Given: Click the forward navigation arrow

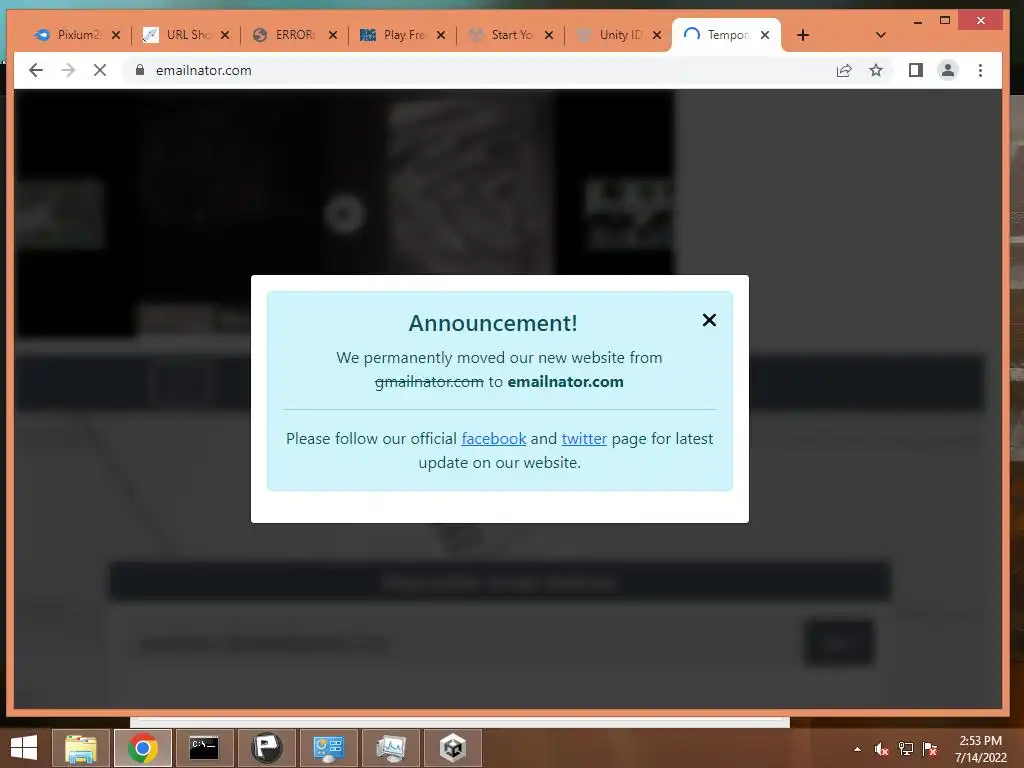Looking at the screenshot, I should pos(68,70).
